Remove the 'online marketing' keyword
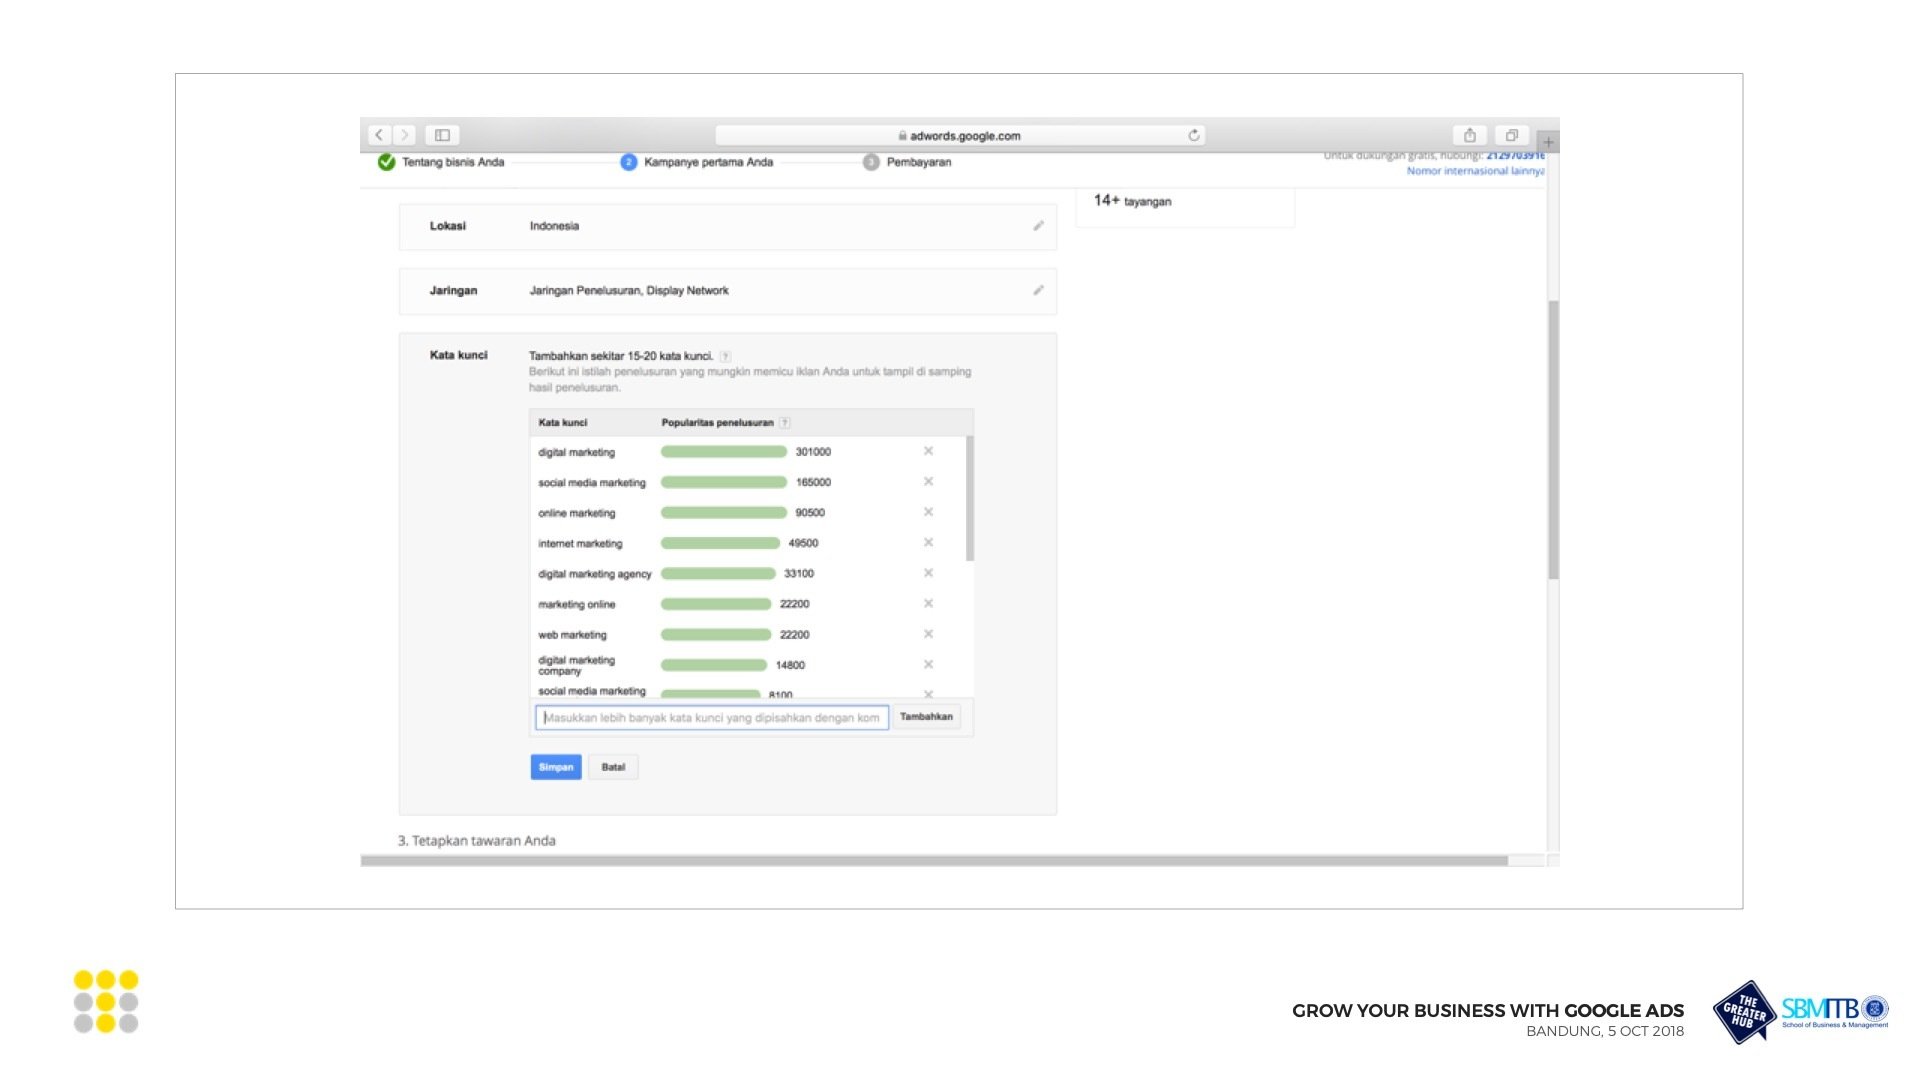The height and width of the screenshot is (1080, 1920). (928, 512)
